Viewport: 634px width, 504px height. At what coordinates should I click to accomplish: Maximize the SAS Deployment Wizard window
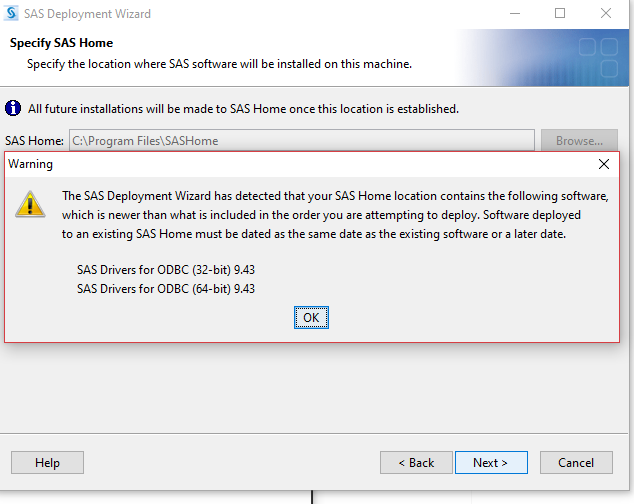click(560, 14)
